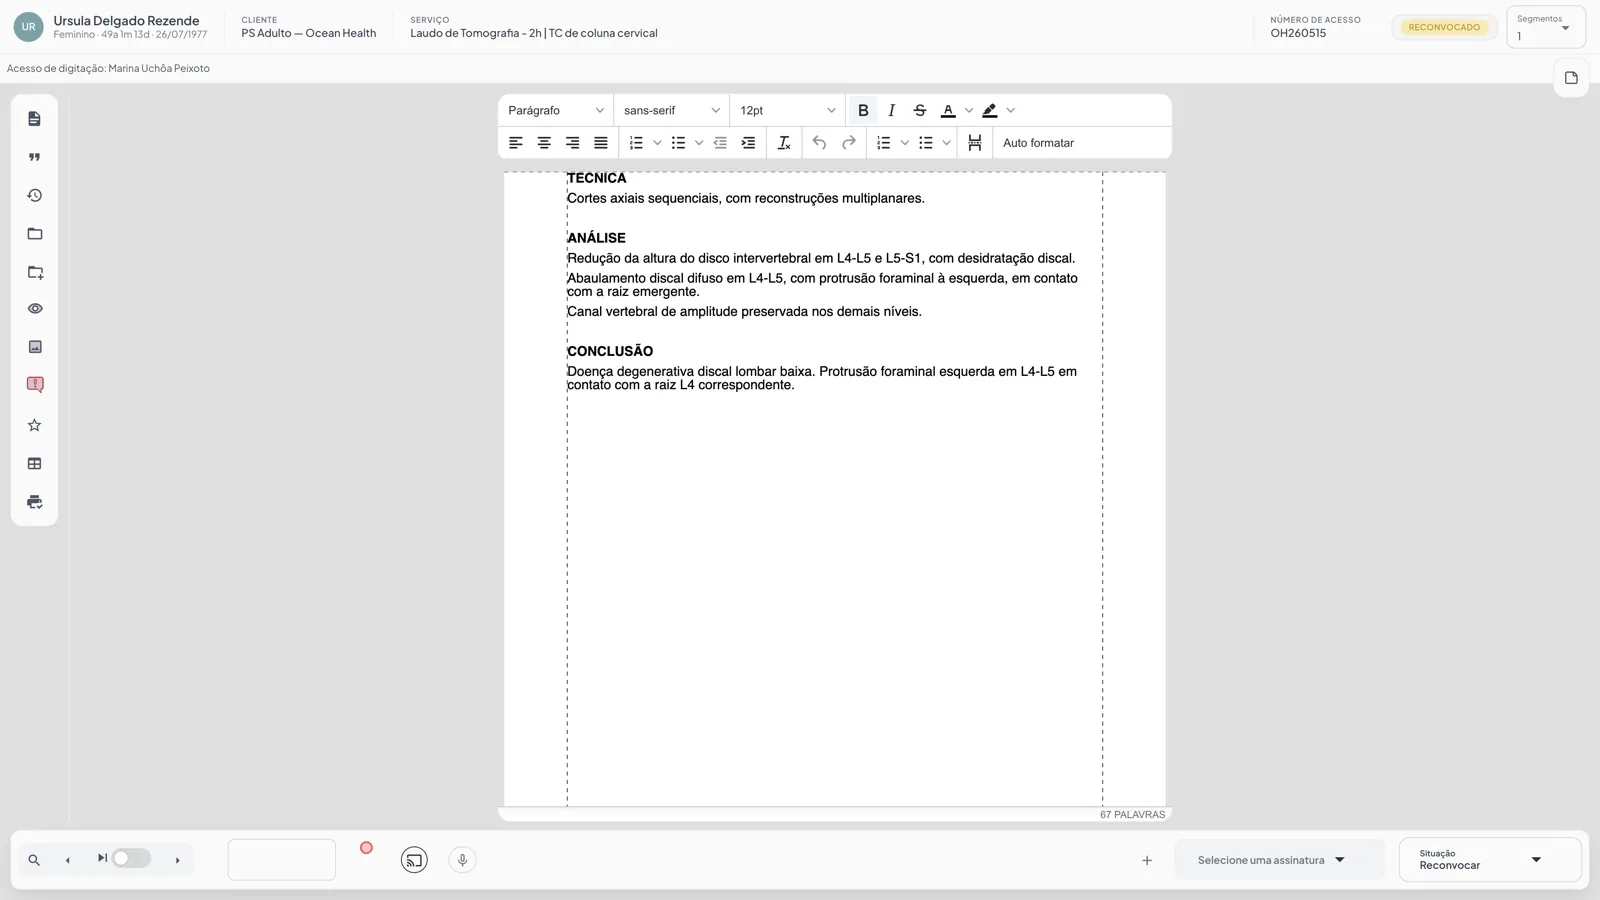Screen dimensions: 1600x900
Task: Click the note icon at top right
Action: pos(1571,78)
